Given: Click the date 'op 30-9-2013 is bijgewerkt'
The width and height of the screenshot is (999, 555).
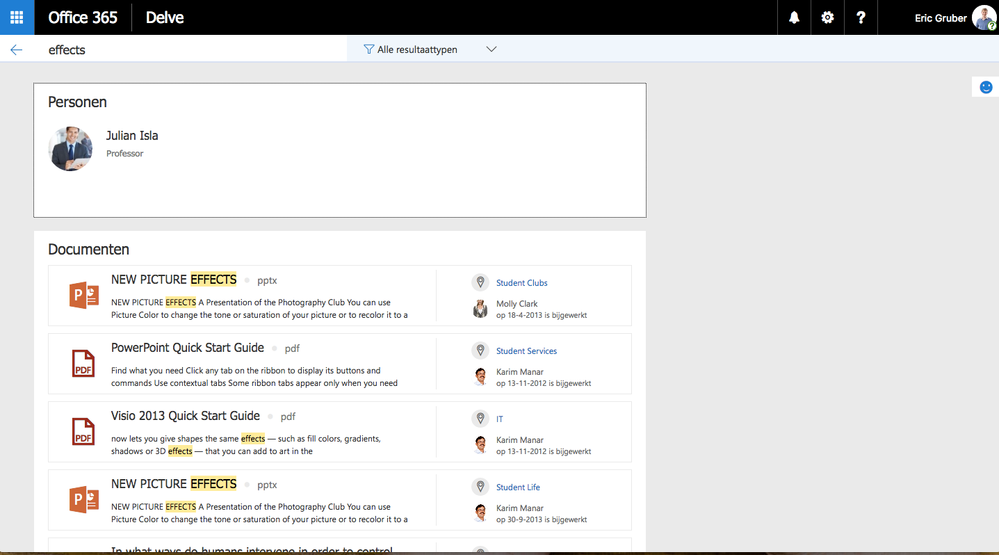Looking at the screenshot, I should pos(542,519).
